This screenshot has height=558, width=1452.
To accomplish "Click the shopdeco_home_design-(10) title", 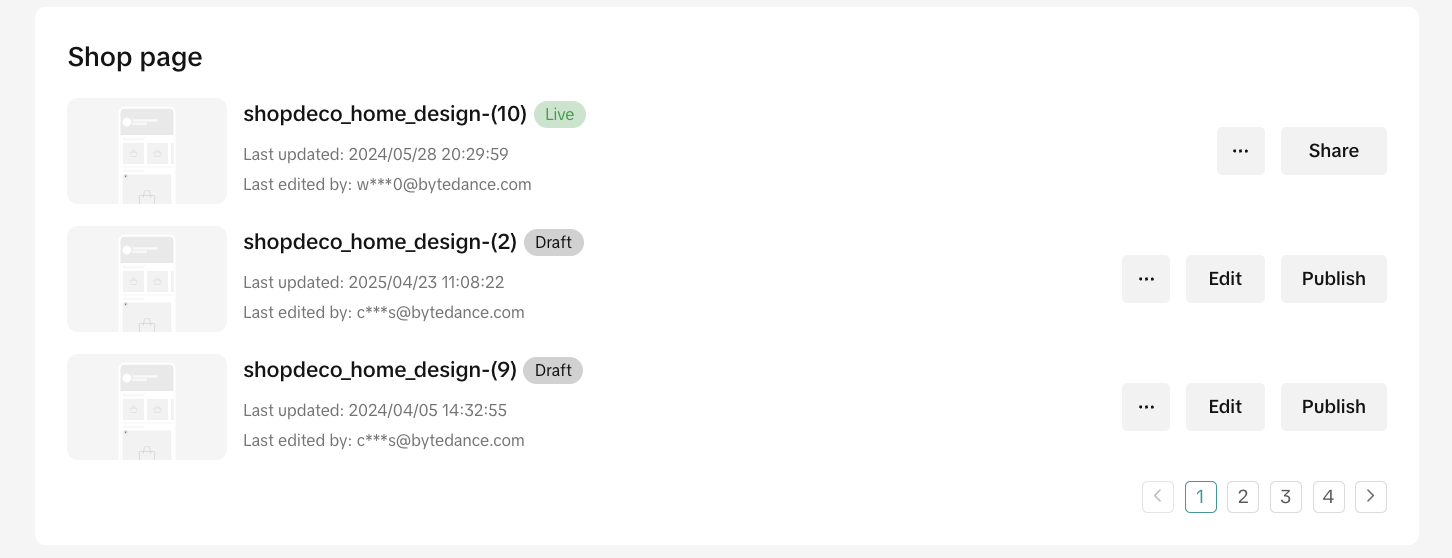I will click(385, 114).
